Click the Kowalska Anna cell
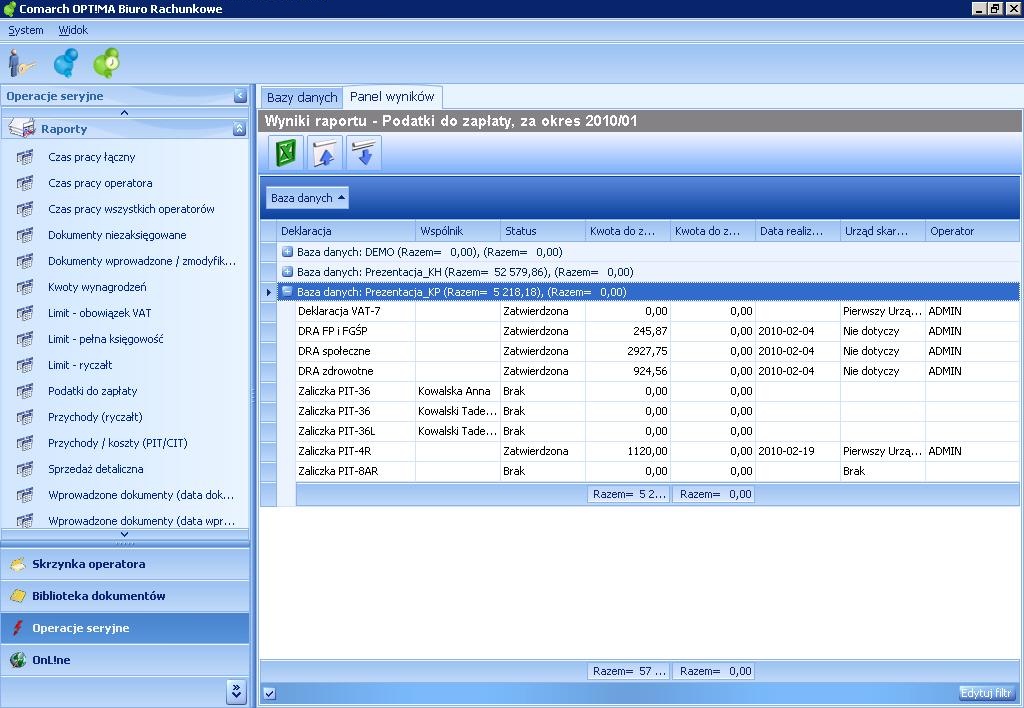Image resolution: width=1024 pixels, height=708 pixels. click(458, 391)
